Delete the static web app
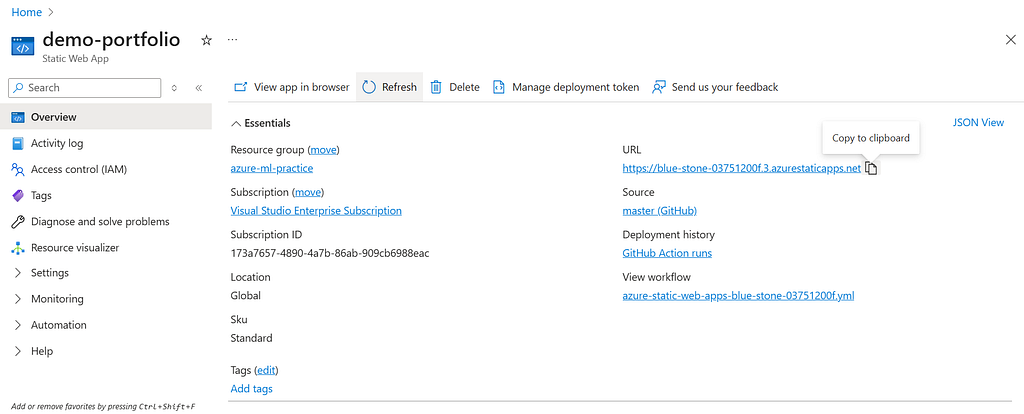Screen dimensions: 1024x414 455,87
